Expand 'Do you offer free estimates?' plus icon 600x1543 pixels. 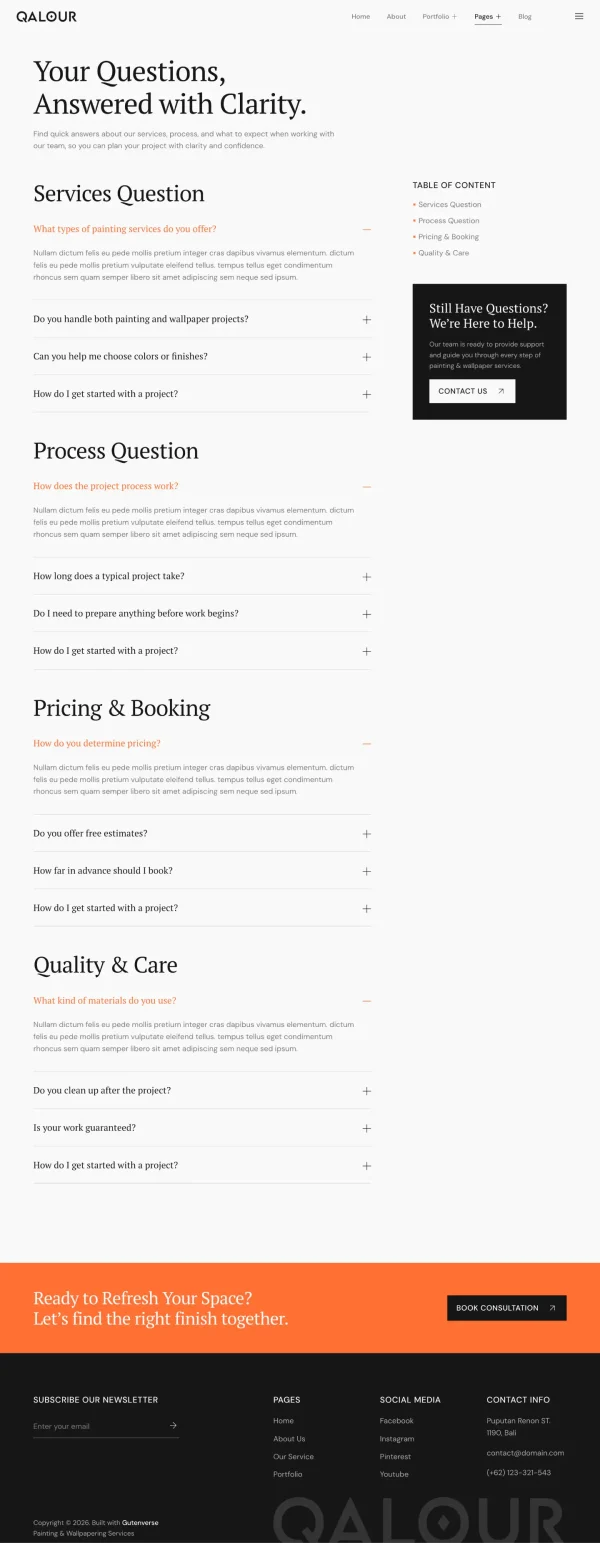(x=367, y=834)
